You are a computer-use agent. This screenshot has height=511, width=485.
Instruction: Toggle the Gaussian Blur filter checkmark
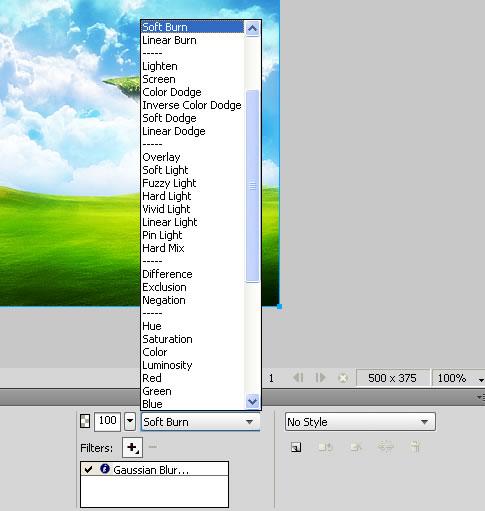(x=88, y=470)
